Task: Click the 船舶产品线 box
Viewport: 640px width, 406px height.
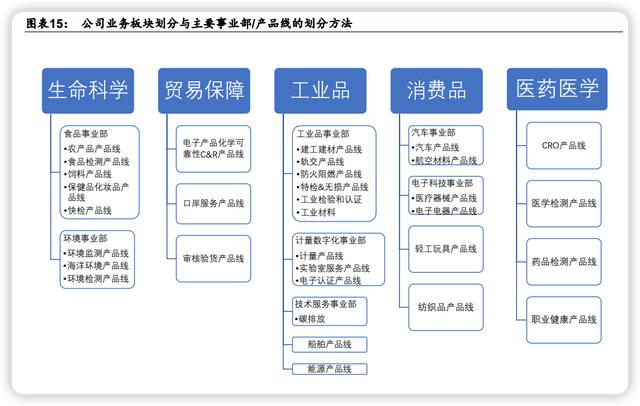Action: click(x=328, y=344)
